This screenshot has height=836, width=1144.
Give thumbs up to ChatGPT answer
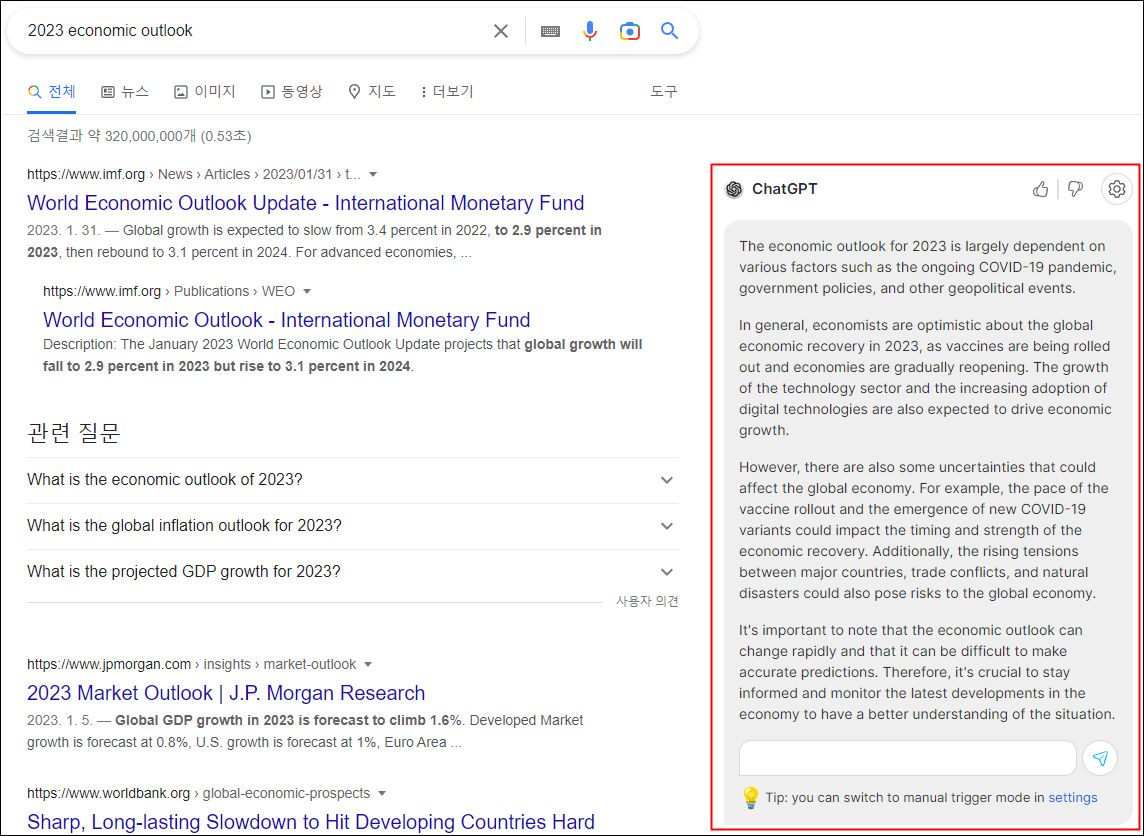[x=1040, y=190]
